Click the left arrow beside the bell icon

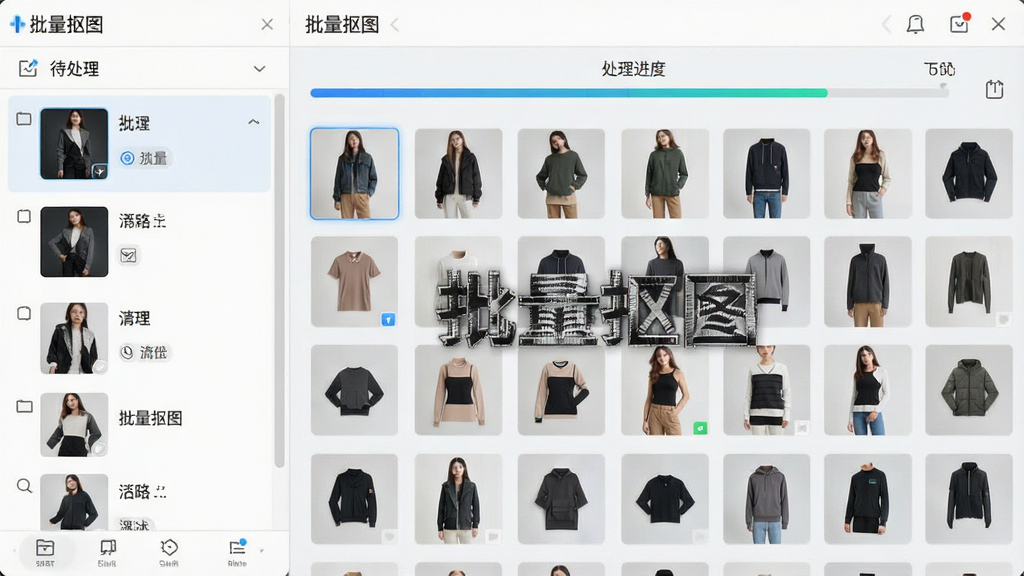[886, 25]
